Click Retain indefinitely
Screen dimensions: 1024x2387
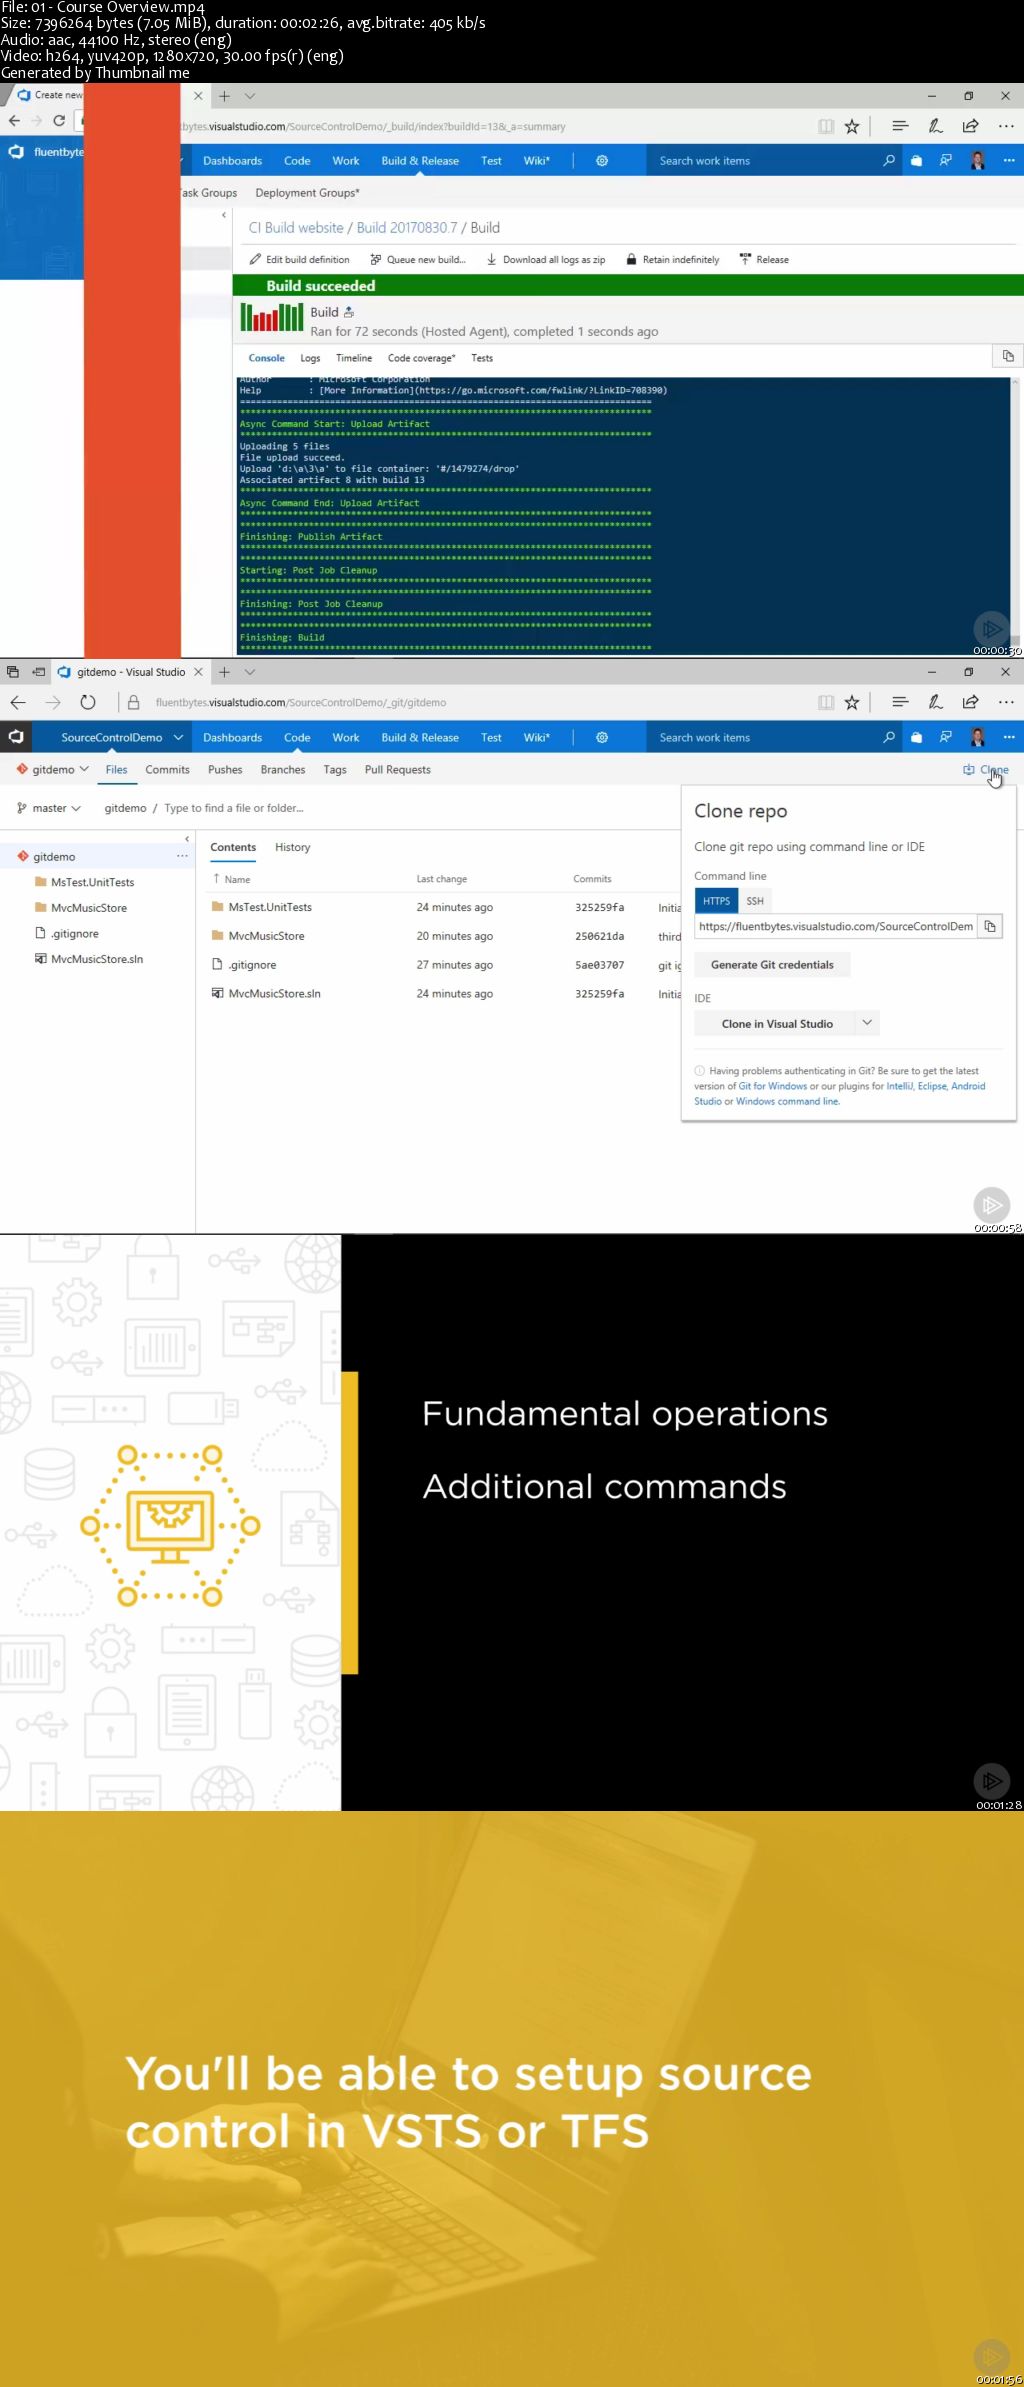tap(673, 259)
